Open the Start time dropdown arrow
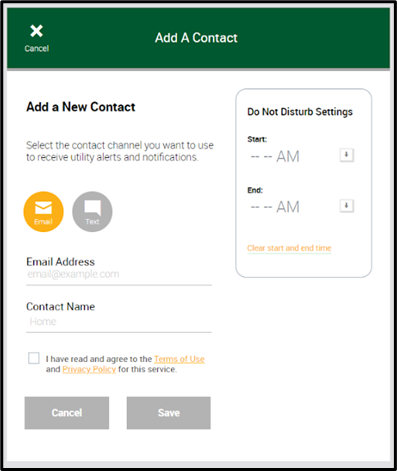Image resolution: width=397 pixels, height=471 pixels. pos(347,155)
